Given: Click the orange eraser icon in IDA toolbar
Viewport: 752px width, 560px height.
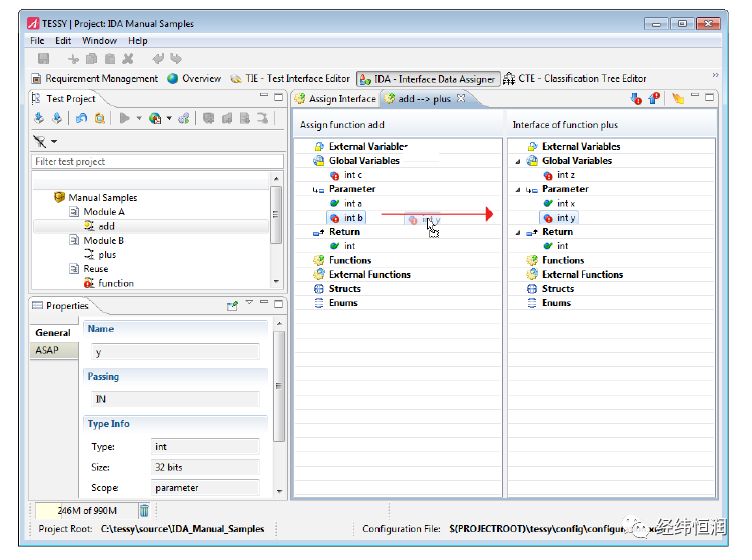Looking at the screenshot, I should [678, 98].
